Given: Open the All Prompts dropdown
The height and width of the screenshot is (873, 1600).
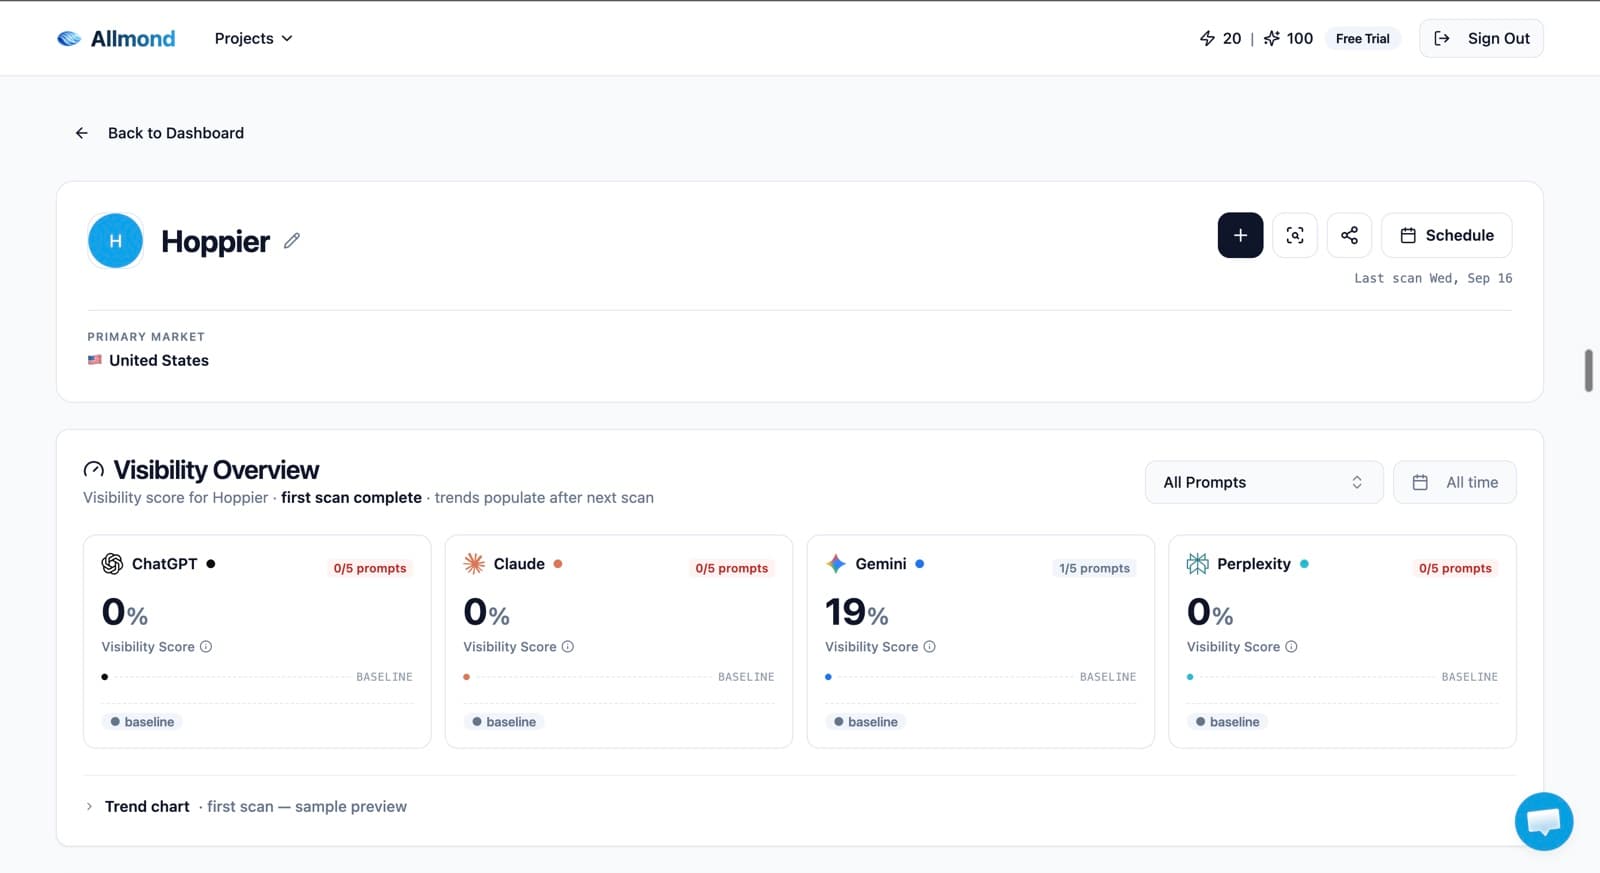Looking at the screenshot, I should click(x=1264, y=482).
